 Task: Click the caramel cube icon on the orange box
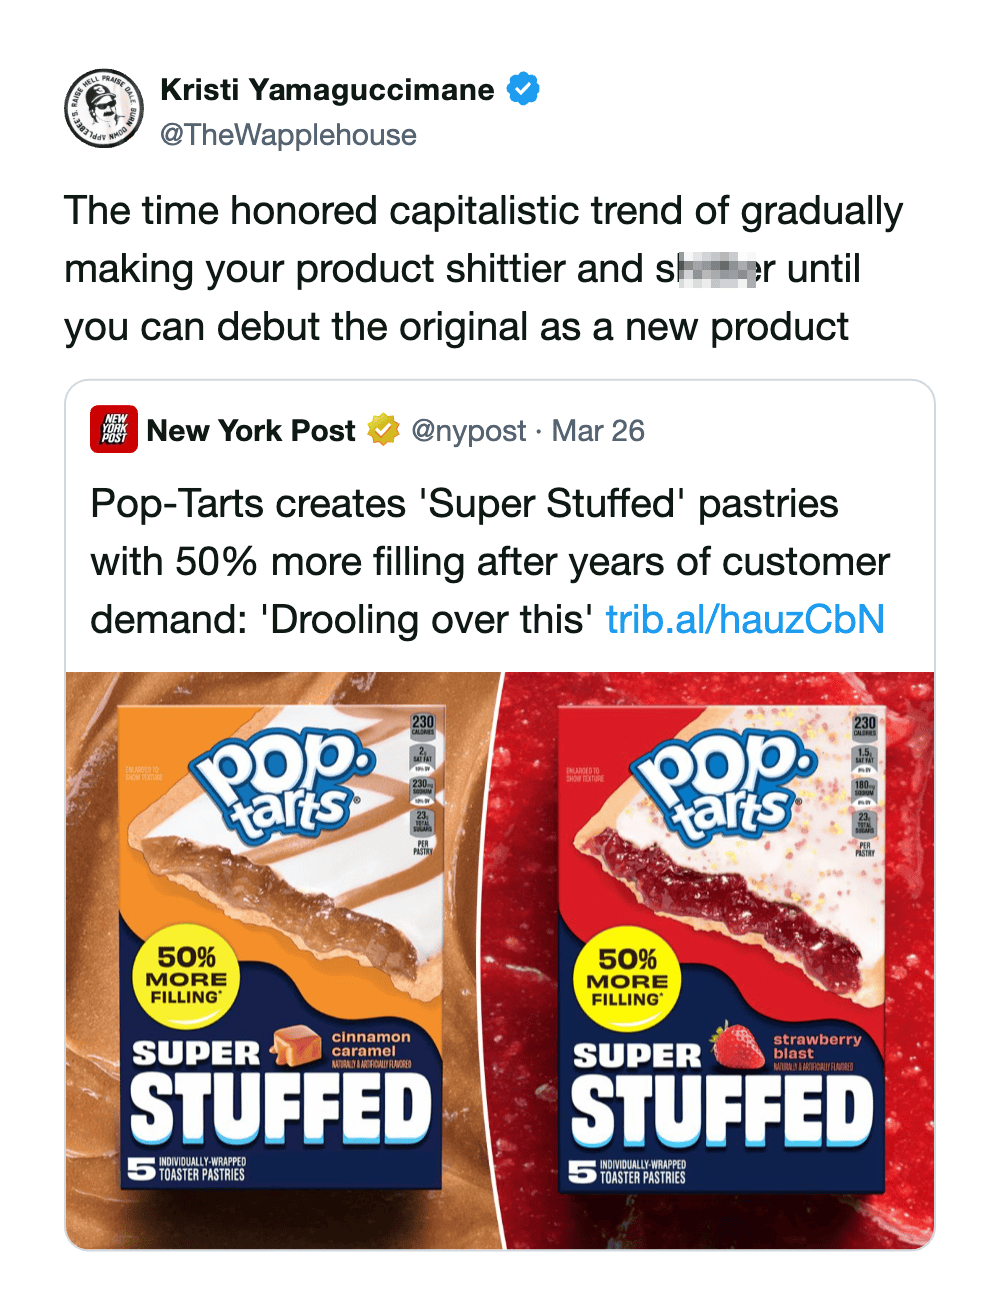(296, 1044)
